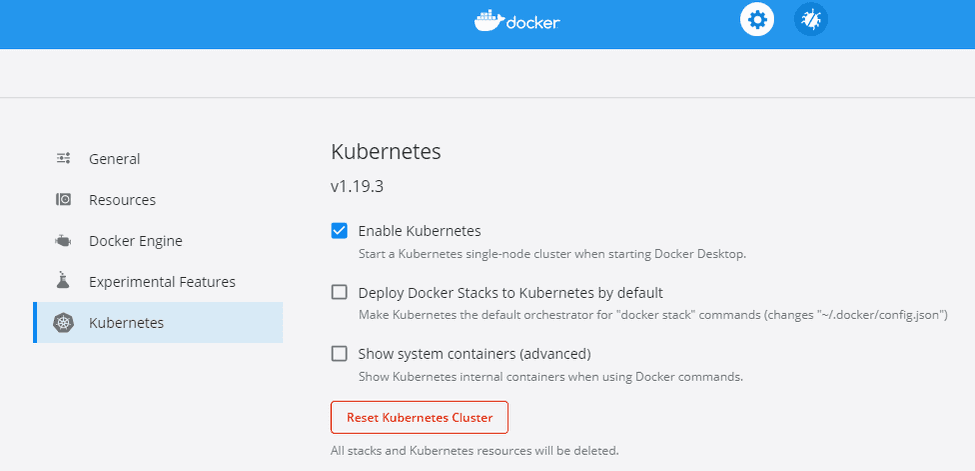Viewport: 975px width, 471px height.
Task: Click the Docker Engine whale icon
Action: point(63,241)
